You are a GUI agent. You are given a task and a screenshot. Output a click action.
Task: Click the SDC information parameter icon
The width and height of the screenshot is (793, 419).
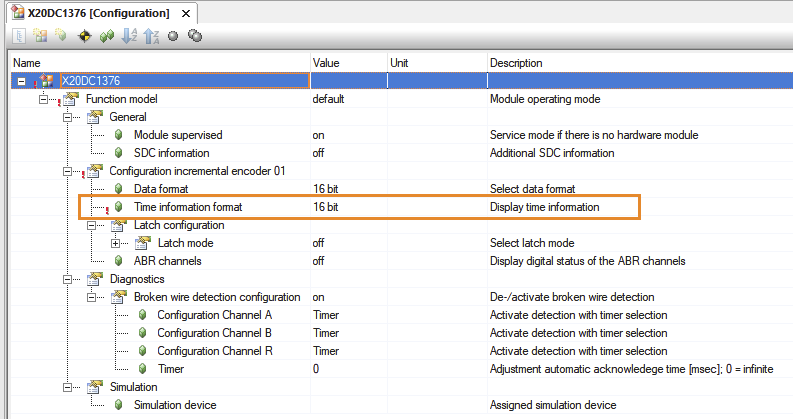(x=118, y=153)
